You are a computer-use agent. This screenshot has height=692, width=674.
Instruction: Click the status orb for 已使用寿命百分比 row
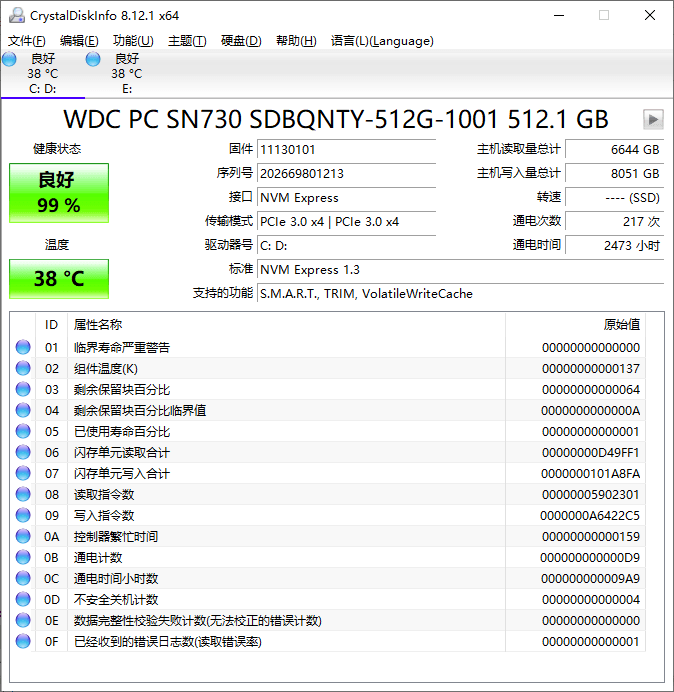[x=23, y=432]
